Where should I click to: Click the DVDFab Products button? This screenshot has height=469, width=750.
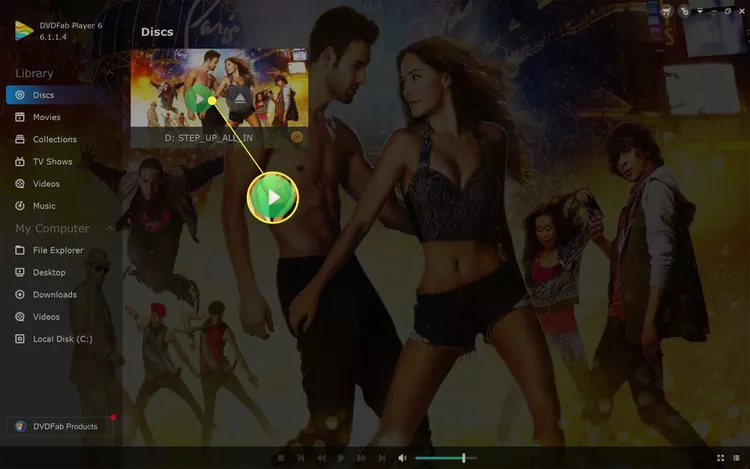pyautogui.click(x=60, y=426)
